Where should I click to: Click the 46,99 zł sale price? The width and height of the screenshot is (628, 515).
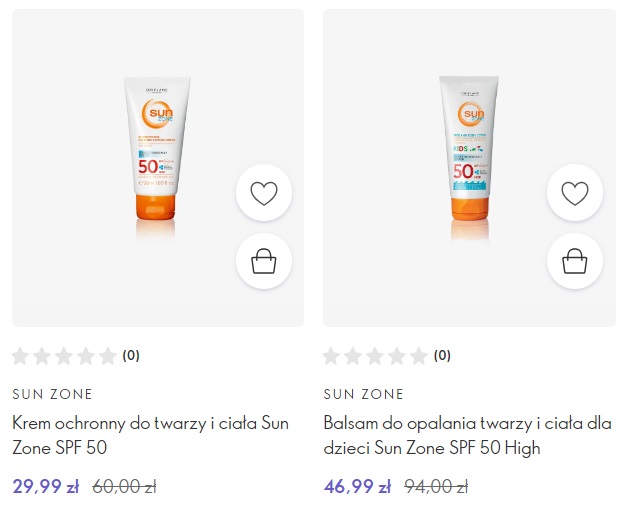point(357,487)
